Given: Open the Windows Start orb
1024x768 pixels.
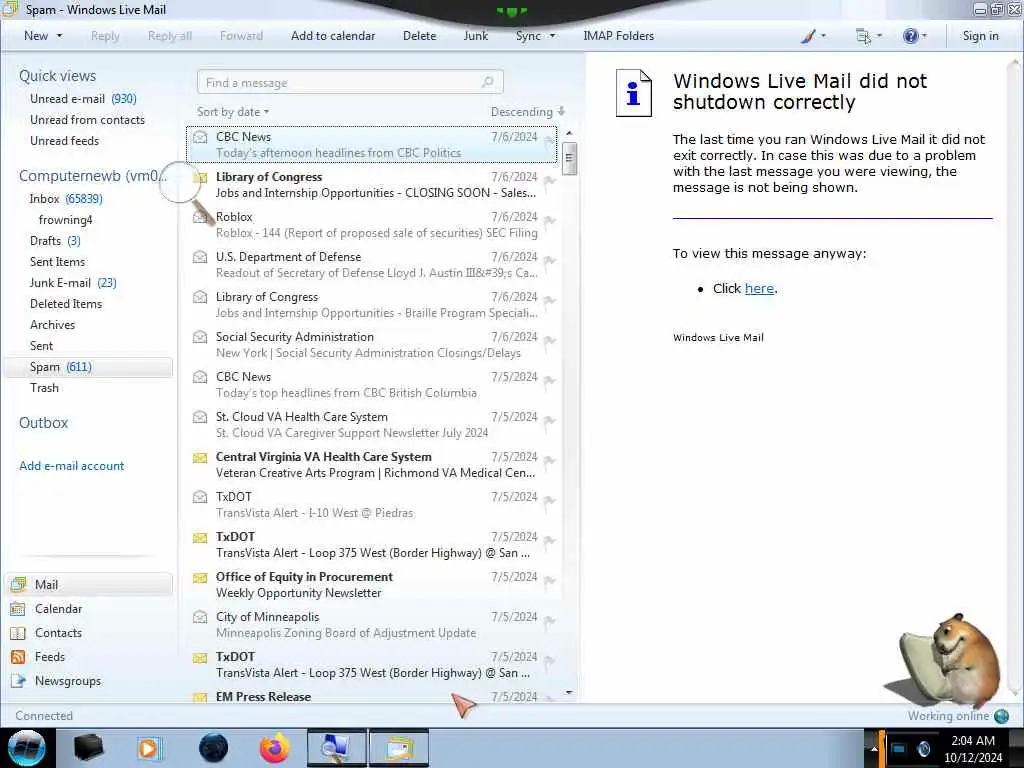Looking at the screenshot, I should pos(27,748).
